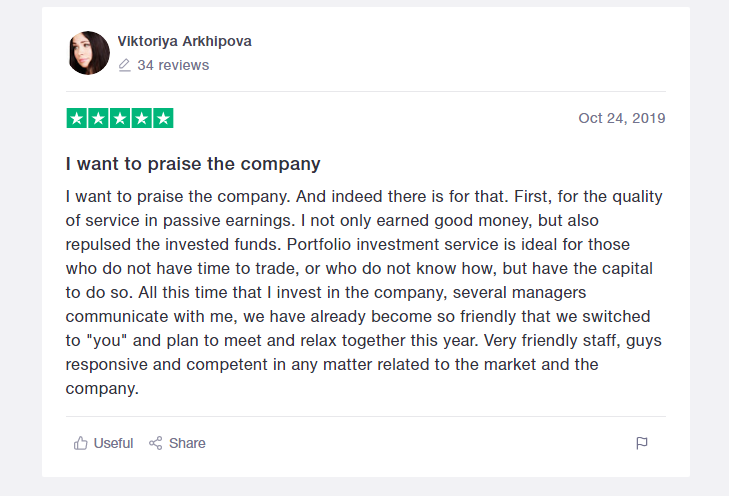This screenshot has width=729, height=496.
Task: Open the review title "I want to praise the company"
Action: [x=193, y=163]
